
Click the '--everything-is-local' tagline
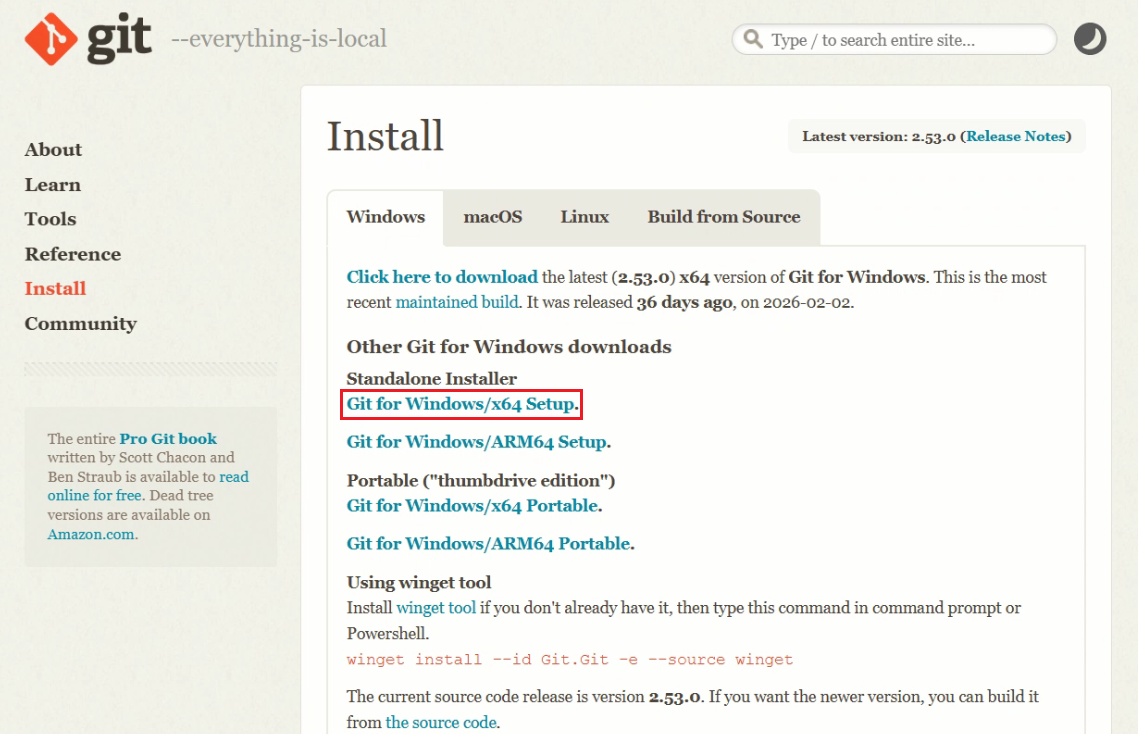(279, 38)
